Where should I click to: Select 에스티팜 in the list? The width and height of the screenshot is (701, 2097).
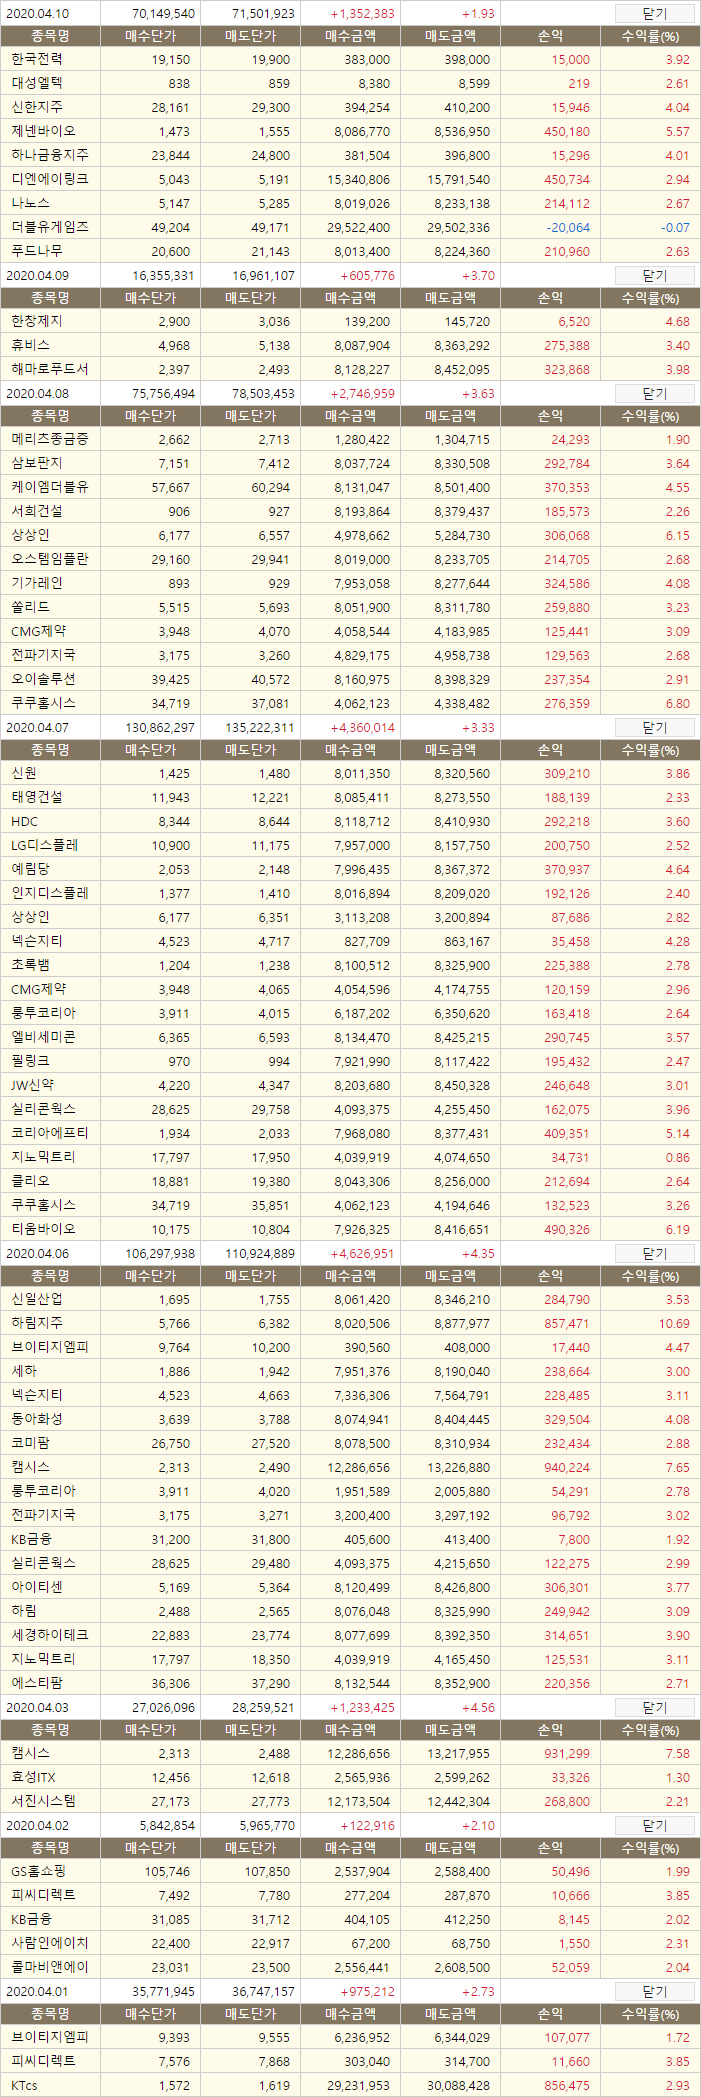click(36, 1683)
